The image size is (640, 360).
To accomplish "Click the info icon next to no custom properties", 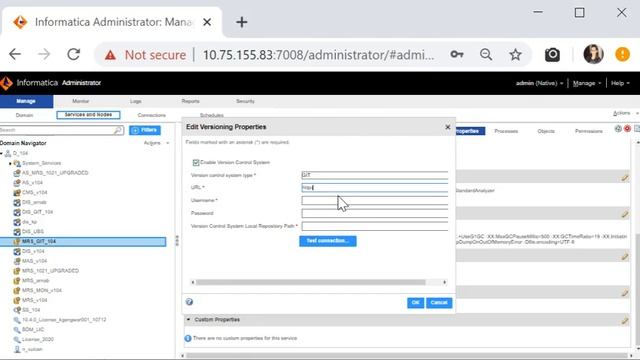I will tap(188, 338).
